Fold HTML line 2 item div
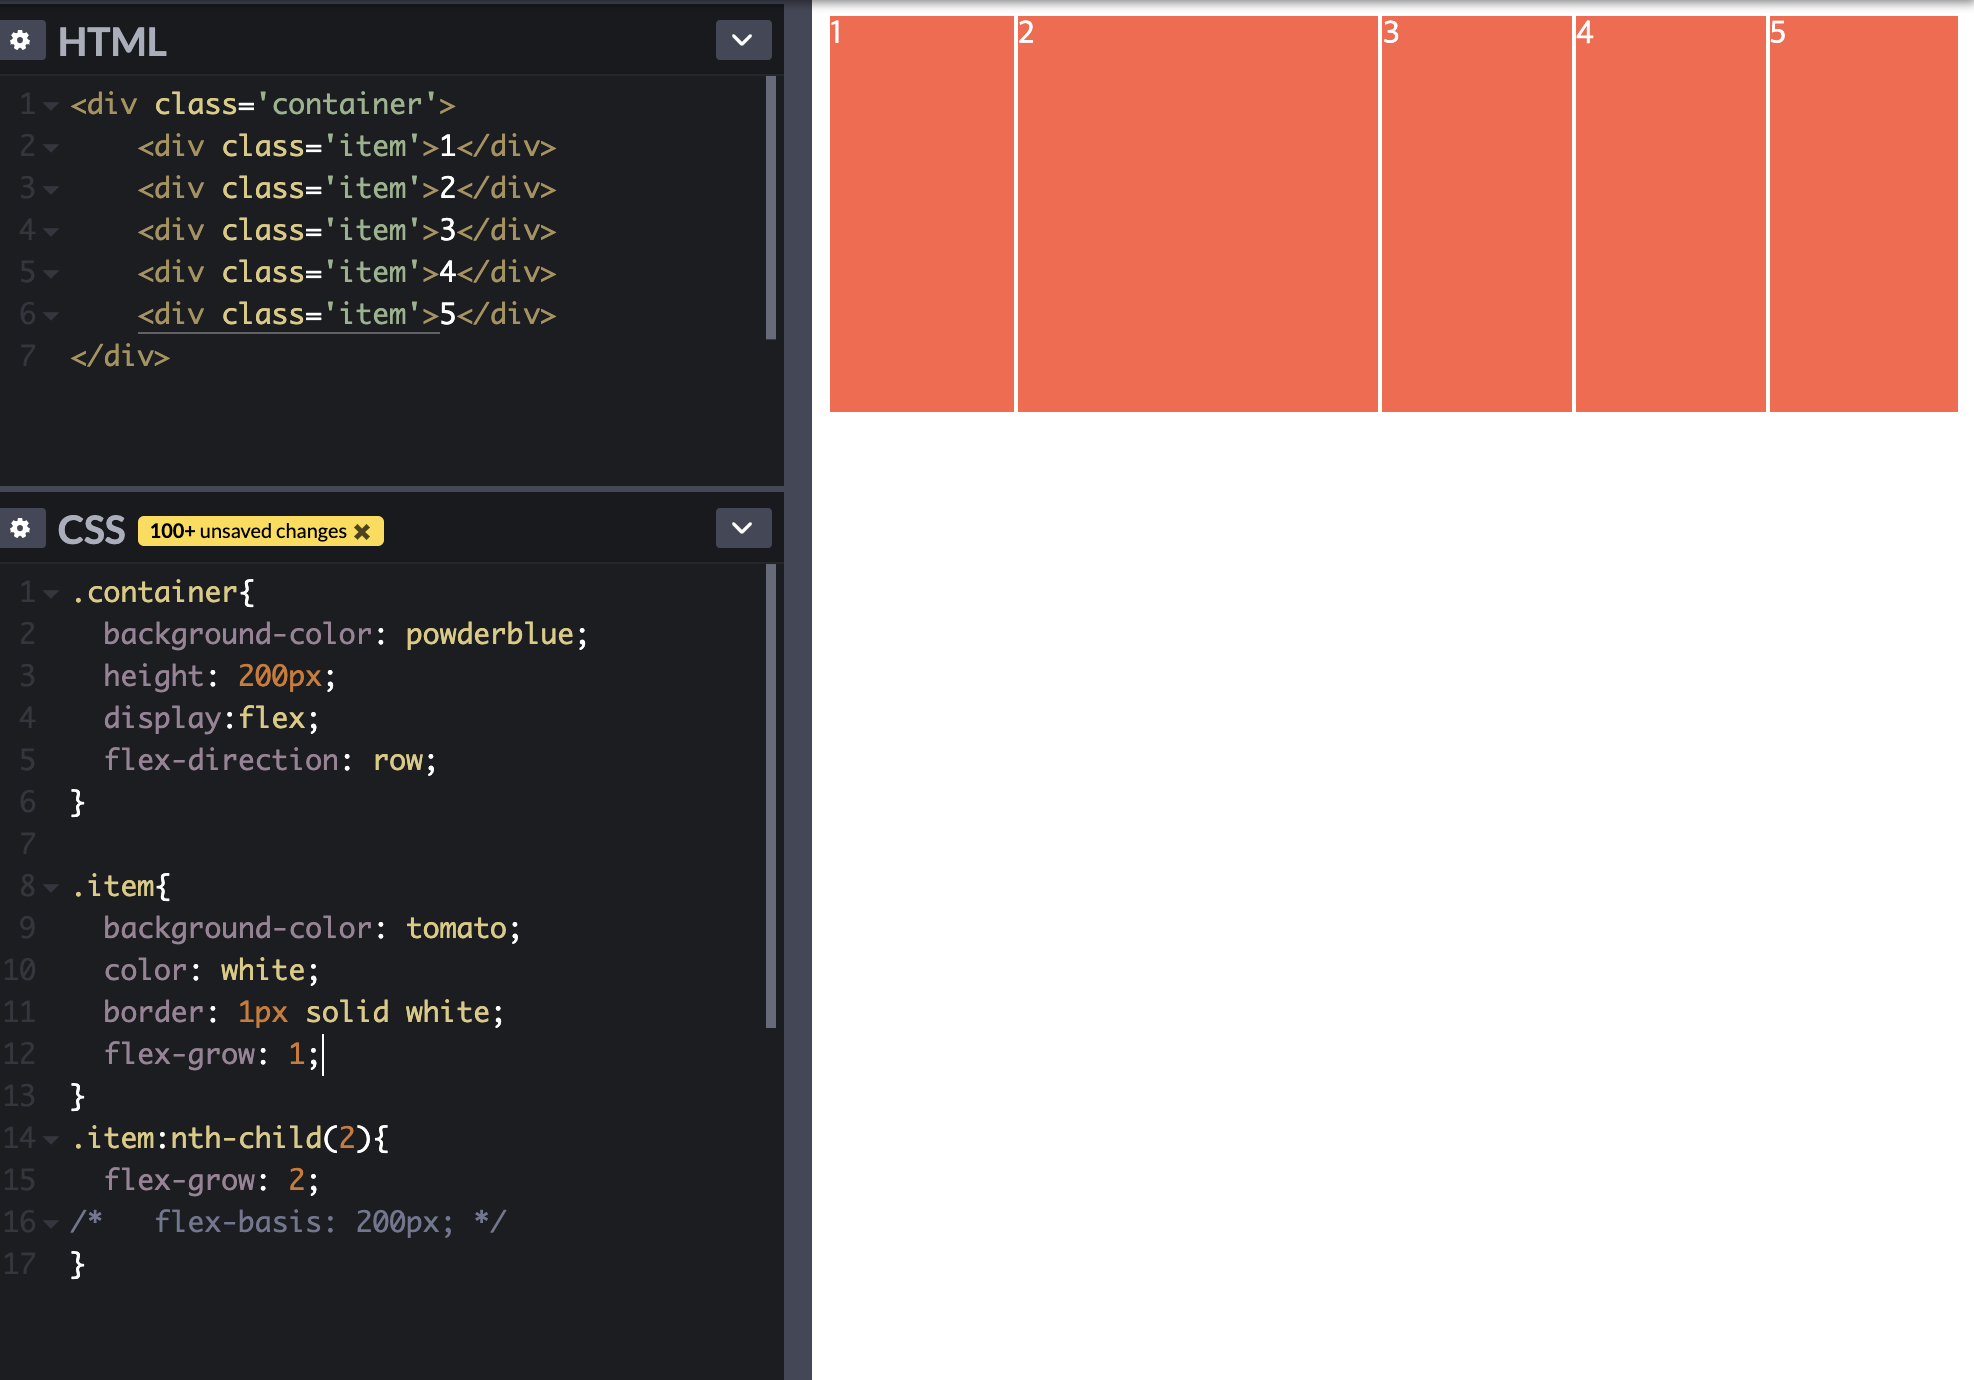 [x=51, y=147]
